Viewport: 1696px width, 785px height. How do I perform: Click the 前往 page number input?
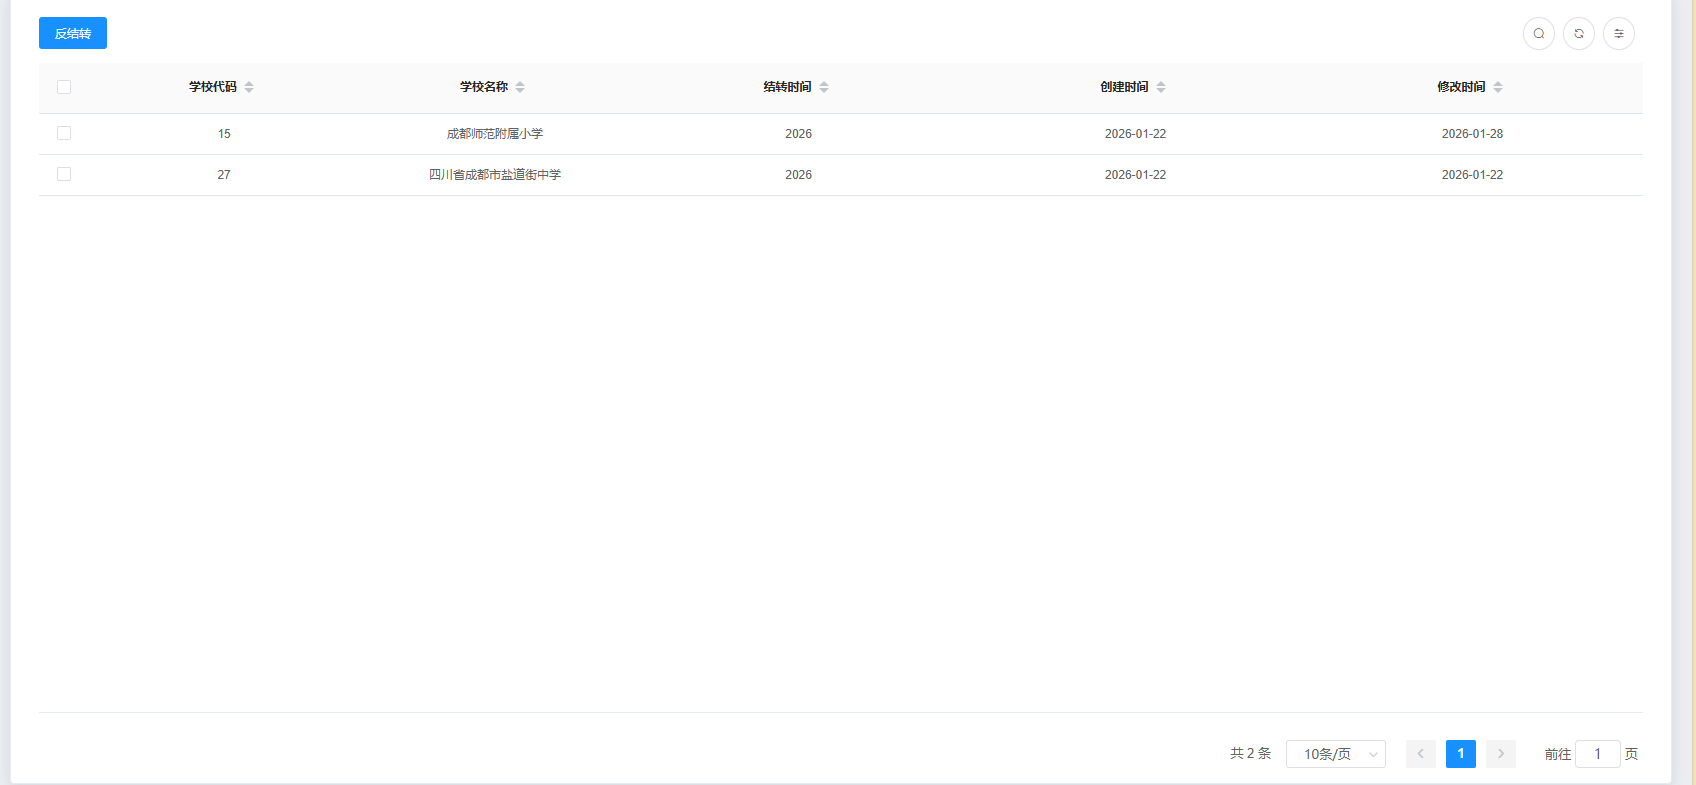pos(1597,754)
